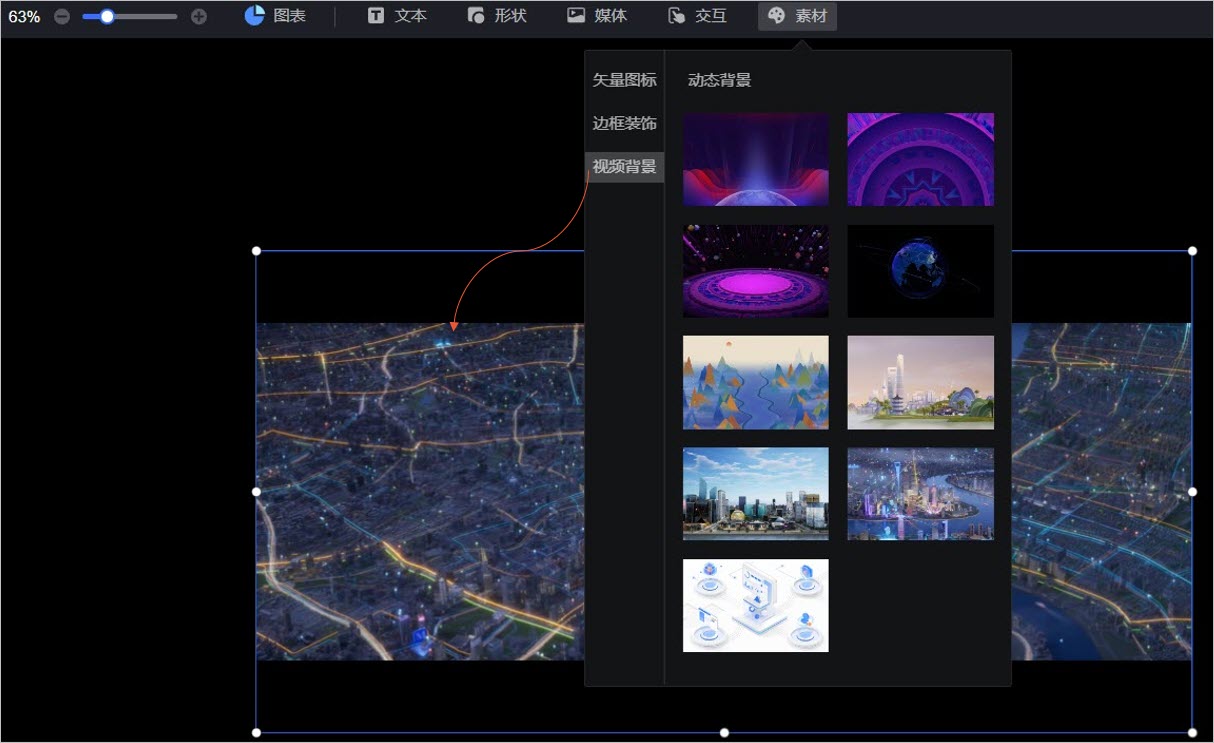This screenshot has height=743, width=1214.
Task: Choose the rotating earth globe background
Action: coord(920,271)
